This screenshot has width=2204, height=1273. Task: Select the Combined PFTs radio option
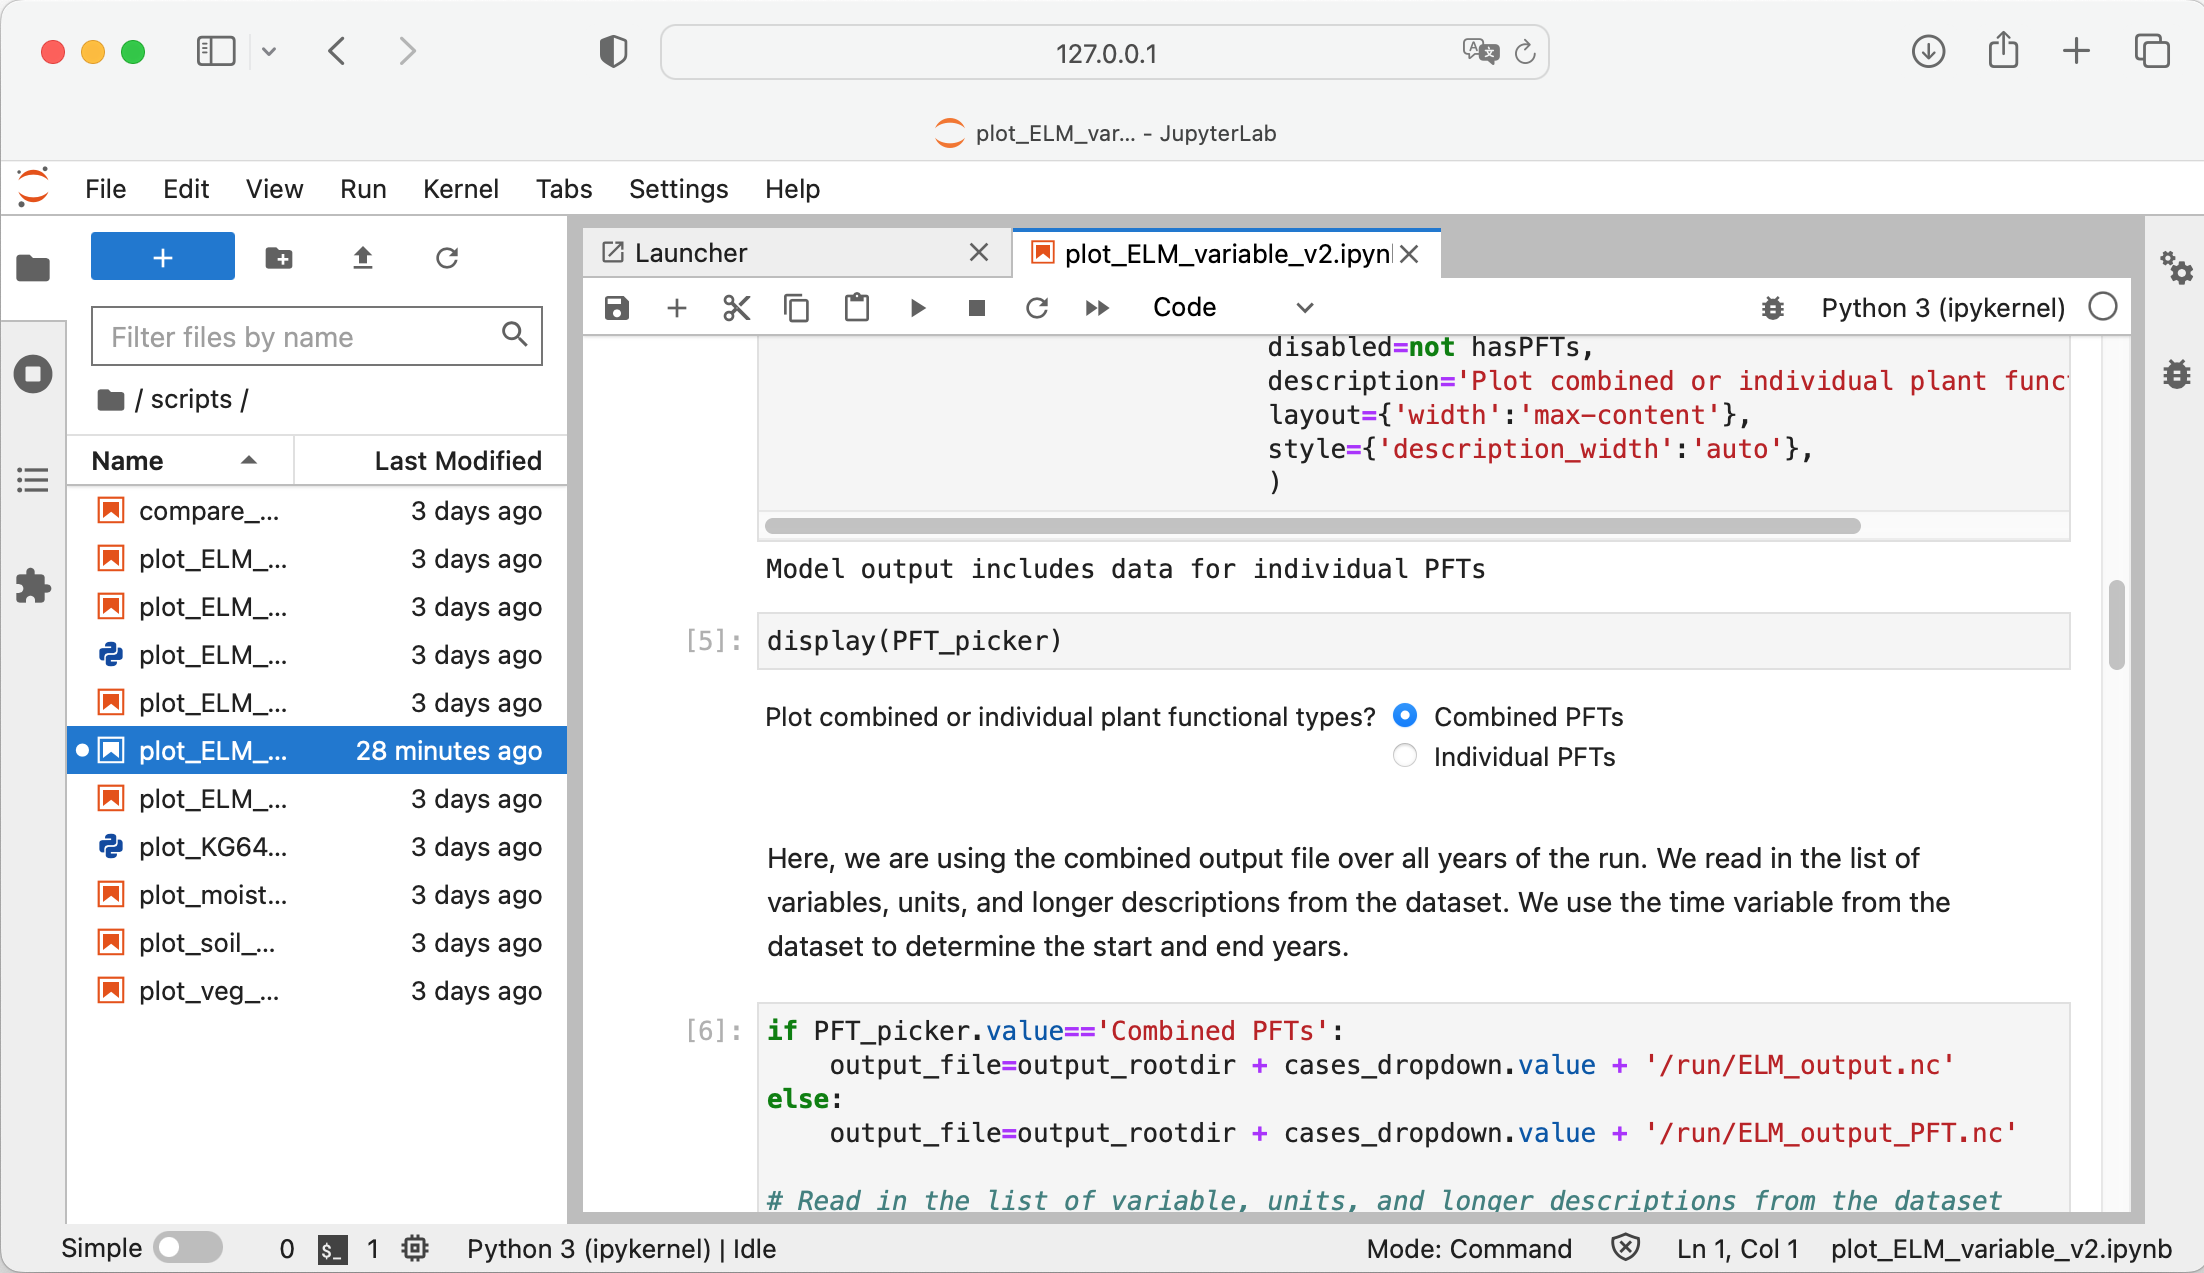(1405, 716)
